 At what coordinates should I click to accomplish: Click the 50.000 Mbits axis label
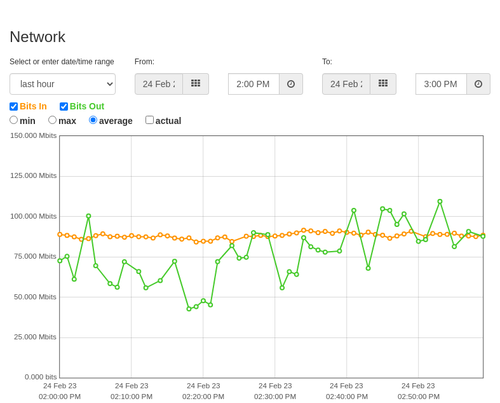[x=35, y=297]
